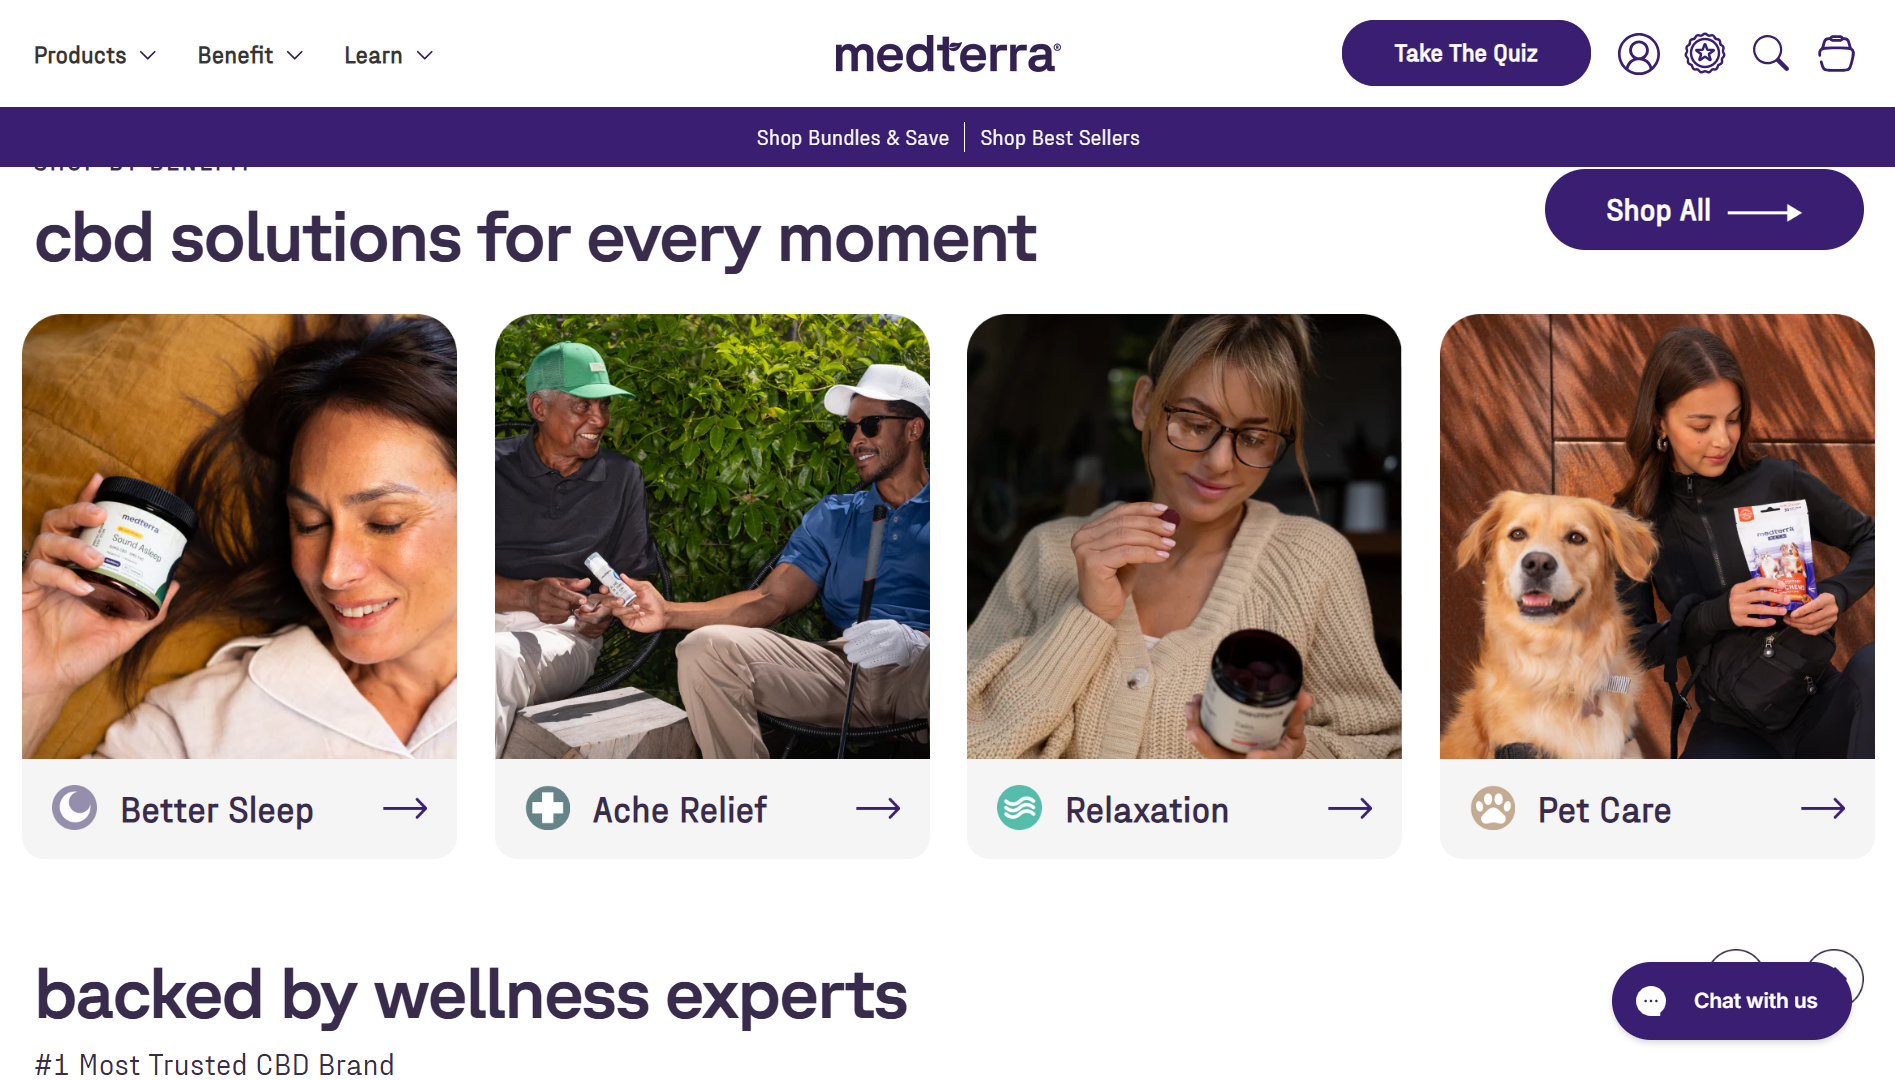Open the account profile icon
Image resolution: width=1895 pixels, height=1080 pixels.
point(1638,53)
